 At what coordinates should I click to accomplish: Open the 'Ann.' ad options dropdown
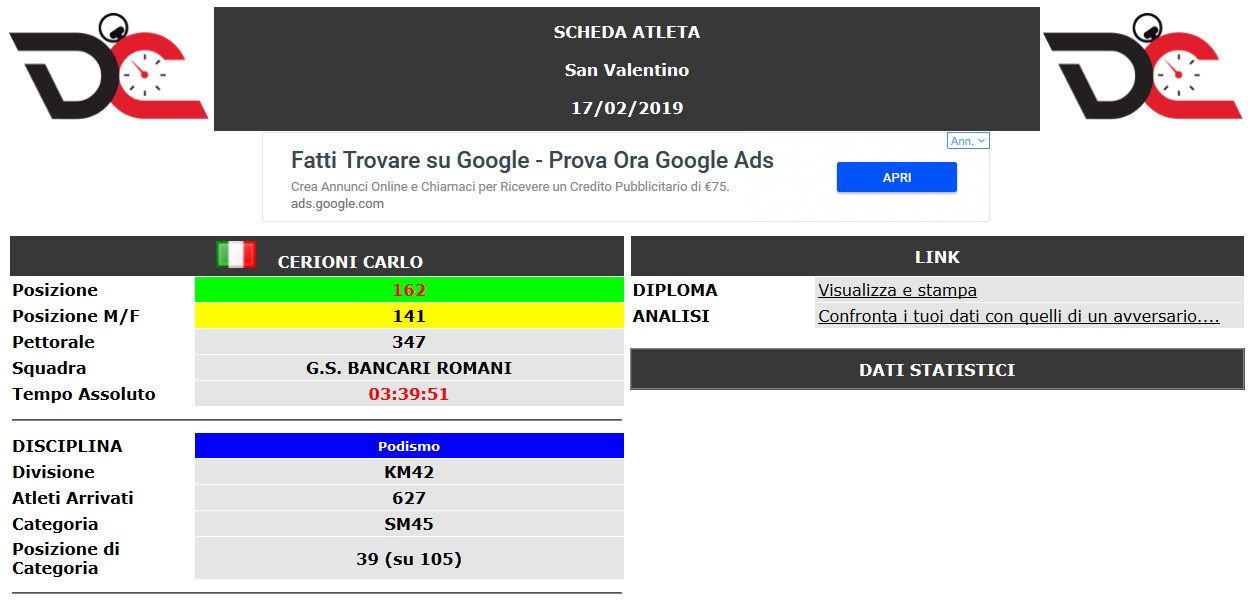click(x=968, y=141)
